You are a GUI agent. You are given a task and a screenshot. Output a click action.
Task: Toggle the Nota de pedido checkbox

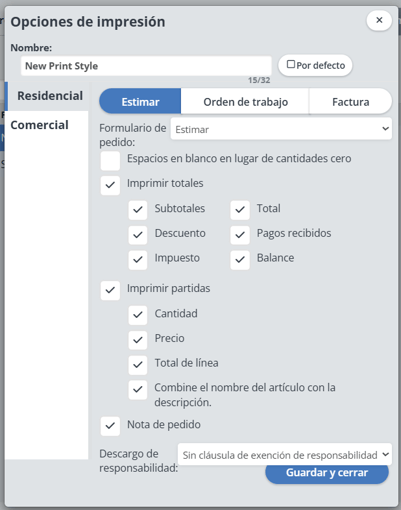point(110,426)
